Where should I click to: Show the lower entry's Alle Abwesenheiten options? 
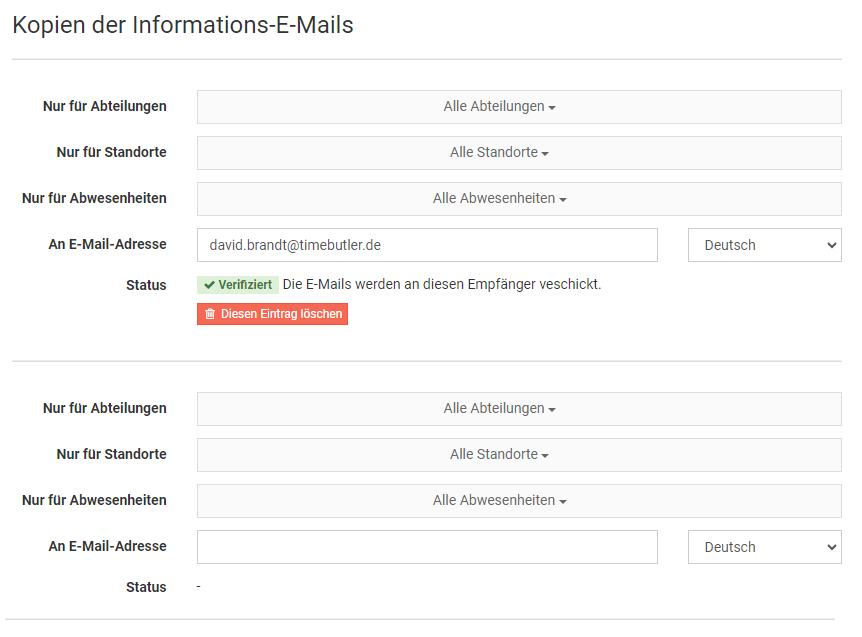[x=519, y=501]
